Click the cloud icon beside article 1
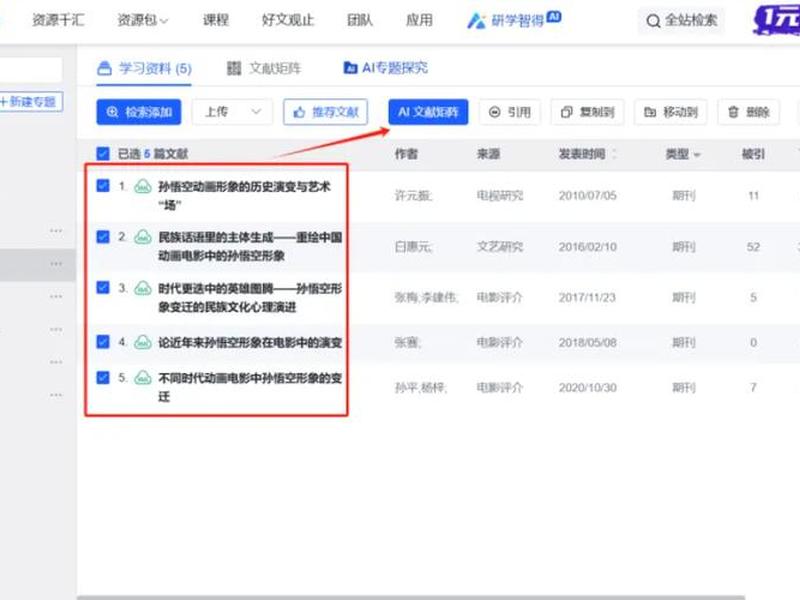The height and width of the screenshot is (600, 800). [x=142, y=187]
